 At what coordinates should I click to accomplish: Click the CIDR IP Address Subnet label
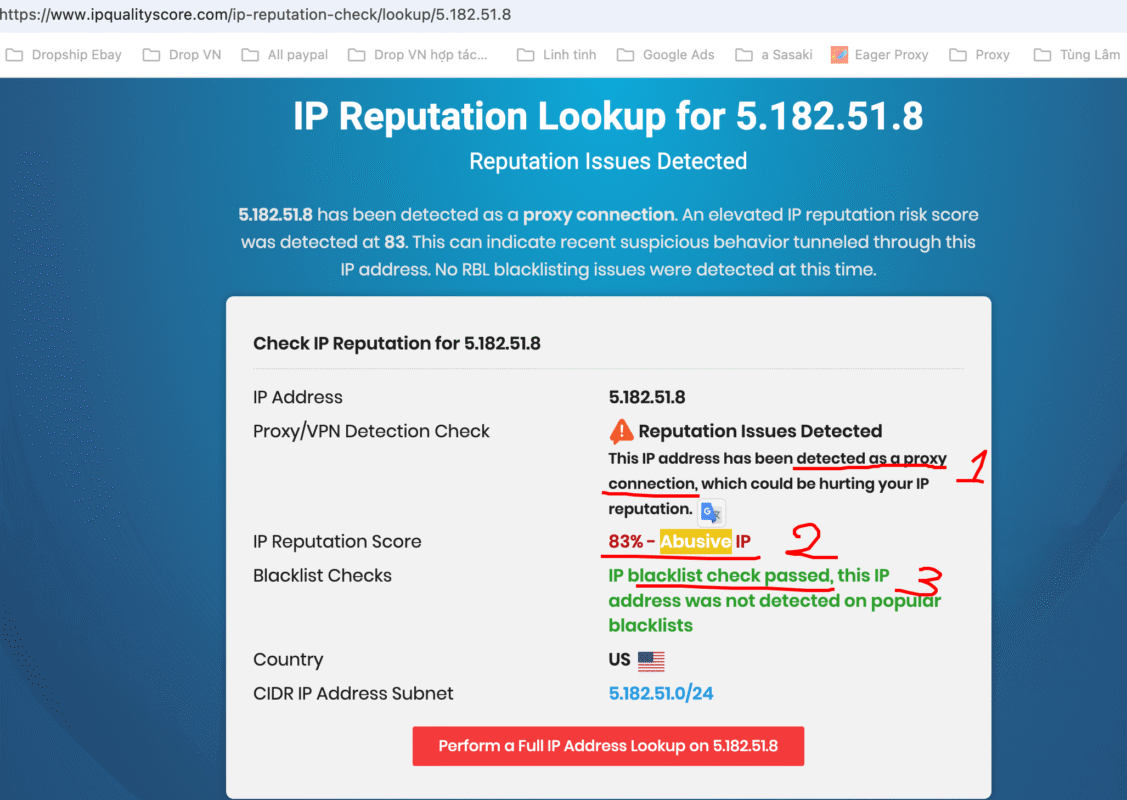[x=353, y=694]
